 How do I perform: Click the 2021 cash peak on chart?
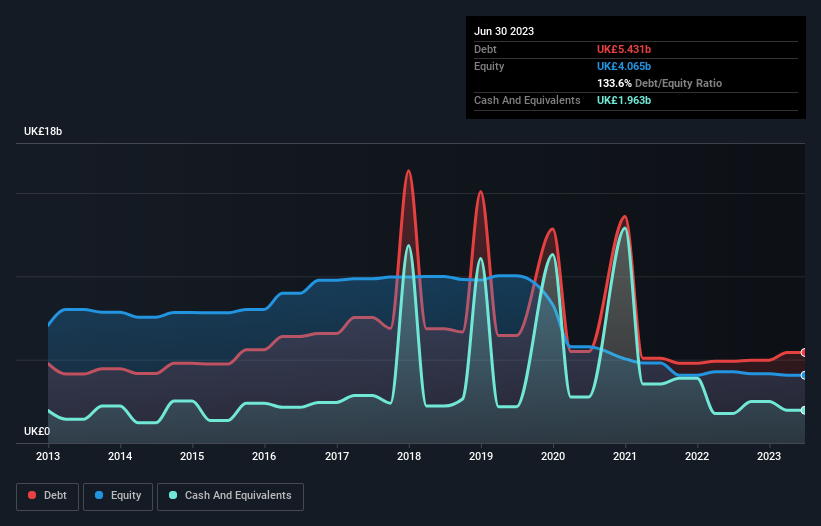(x=624, y=228)
